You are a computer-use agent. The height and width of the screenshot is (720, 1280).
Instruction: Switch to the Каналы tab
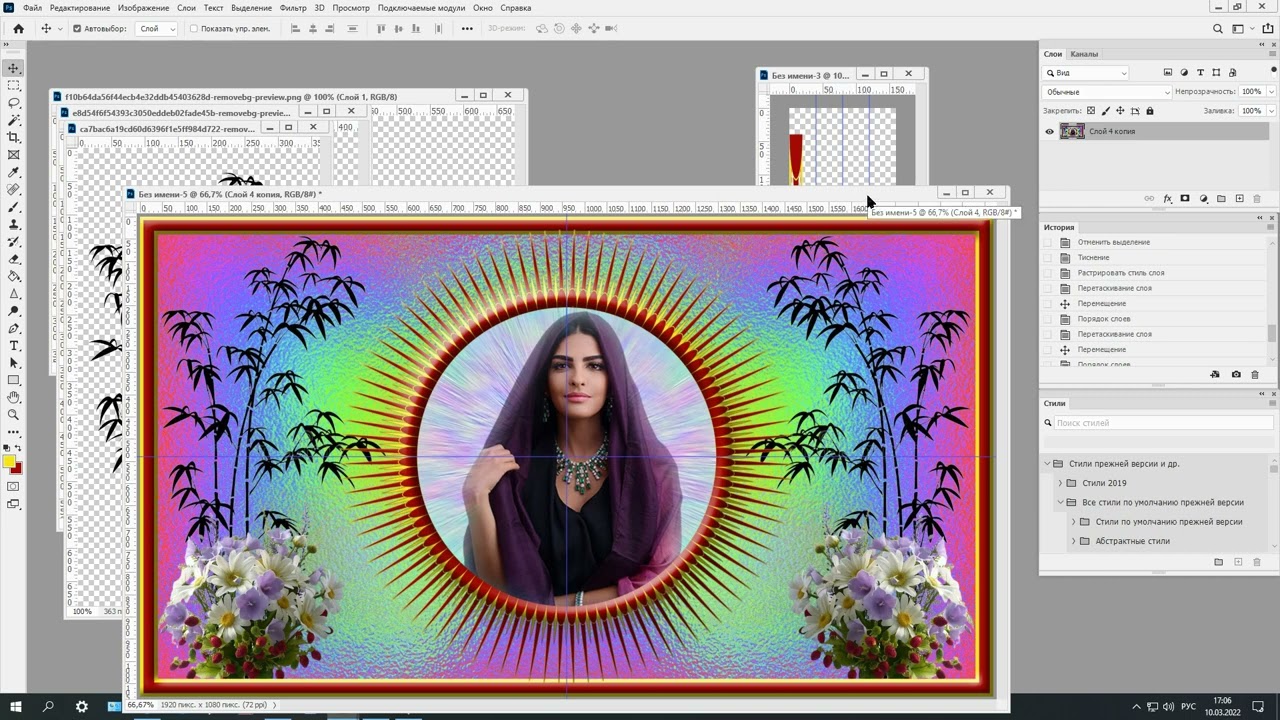(1084, 54)
